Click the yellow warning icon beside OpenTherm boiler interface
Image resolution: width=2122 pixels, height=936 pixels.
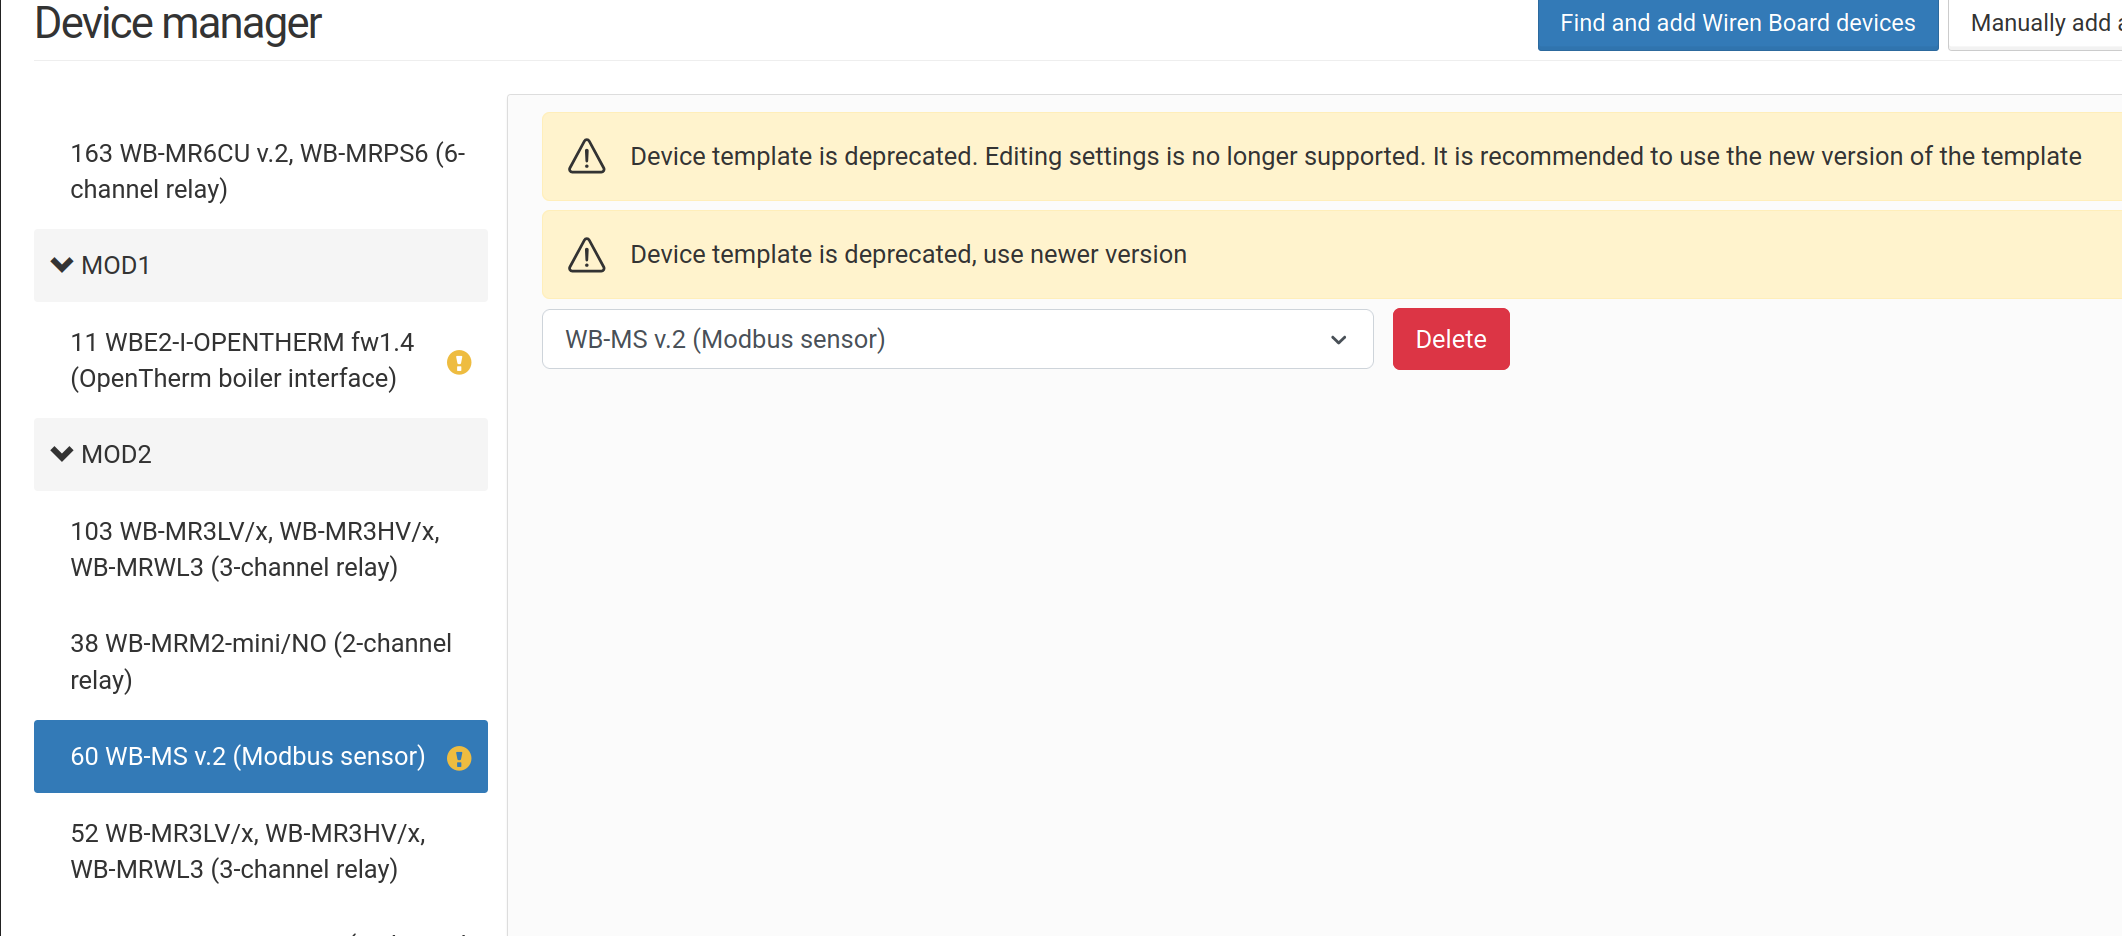pos(459,362)
